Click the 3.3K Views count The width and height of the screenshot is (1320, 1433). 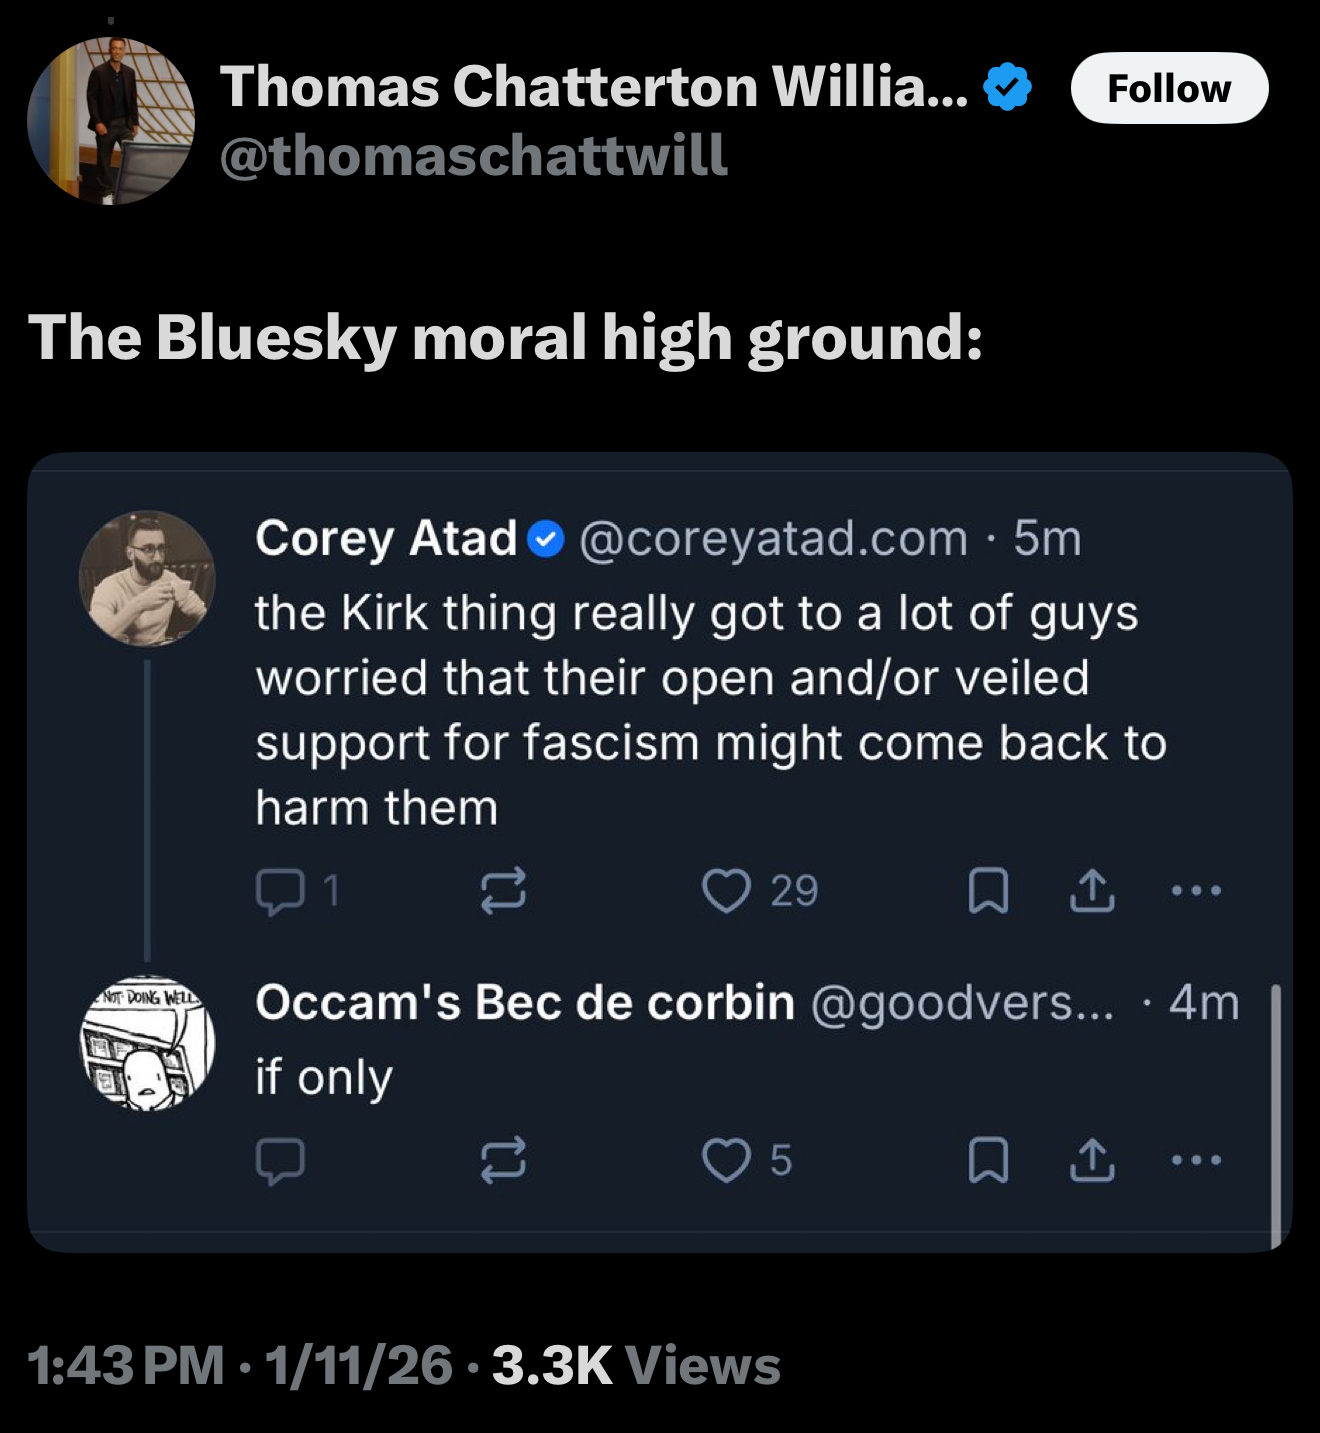(x=636, y=1366)
